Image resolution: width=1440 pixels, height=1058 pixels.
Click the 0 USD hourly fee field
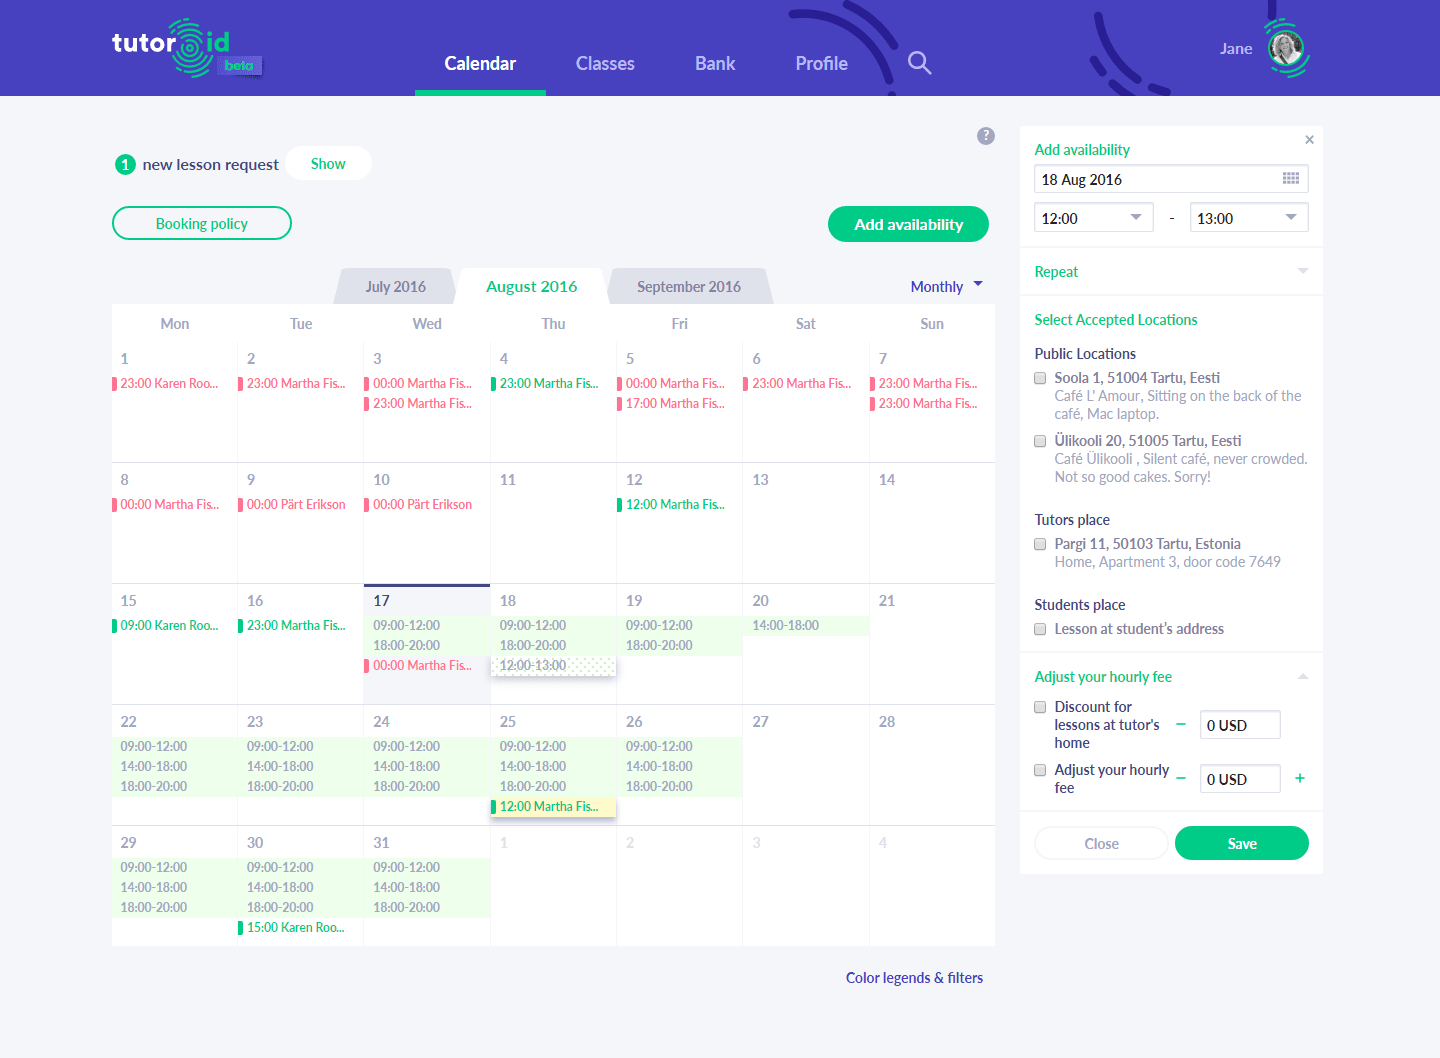1239,779
